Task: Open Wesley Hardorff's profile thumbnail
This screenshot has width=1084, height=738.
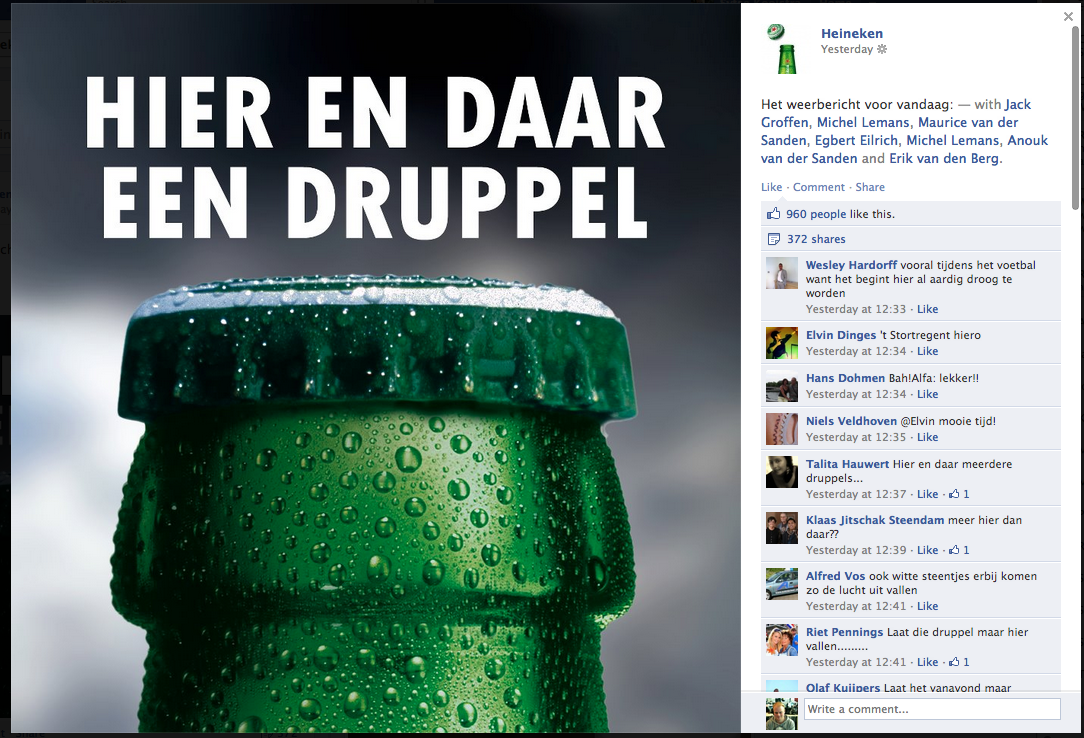Action: pos(782,273)
